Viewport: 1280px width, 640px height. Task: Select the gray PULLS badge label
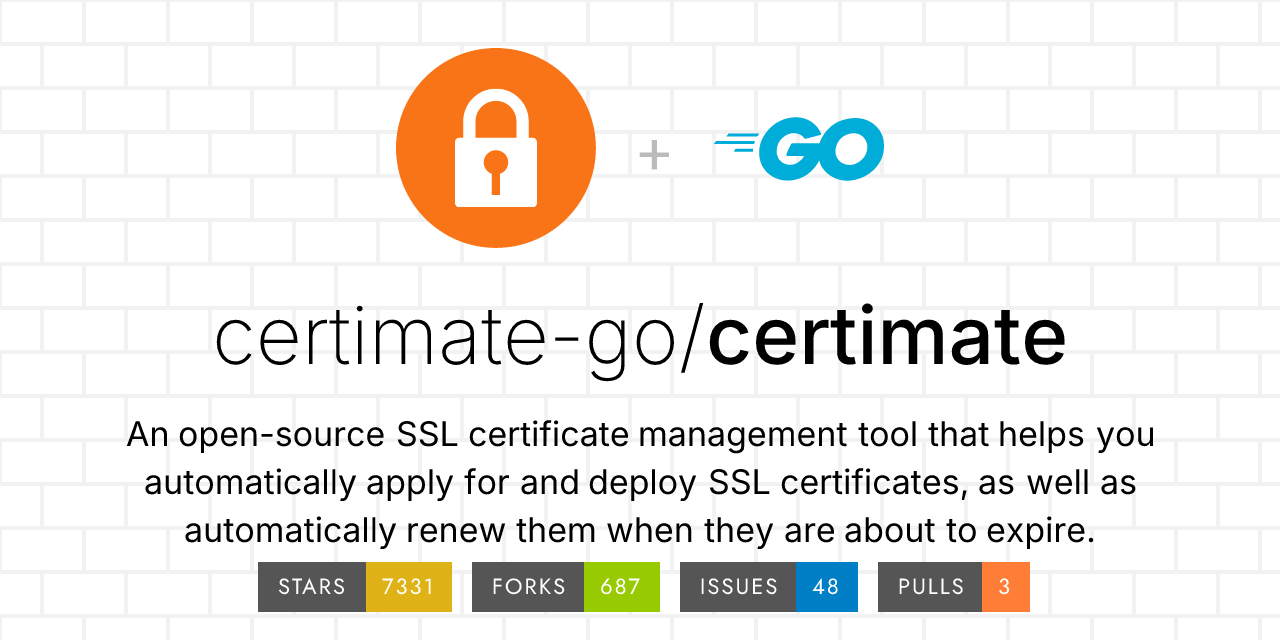pos(930,587)
